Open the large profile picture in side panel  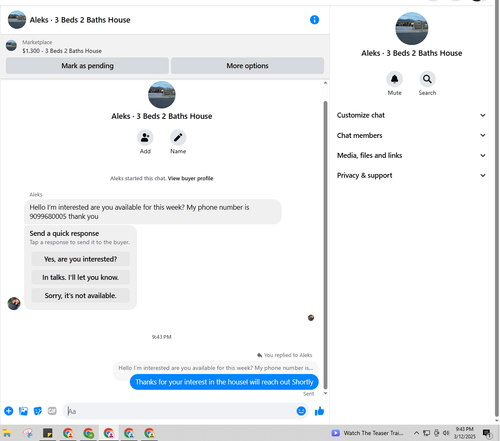pos(412,29)
